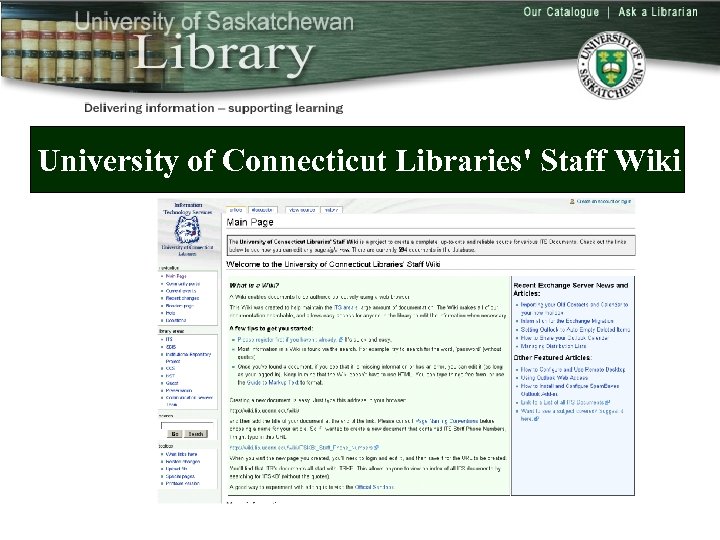Select the history tab
The width and height of the screenshot is (720, 540).
tap(331, 210)
